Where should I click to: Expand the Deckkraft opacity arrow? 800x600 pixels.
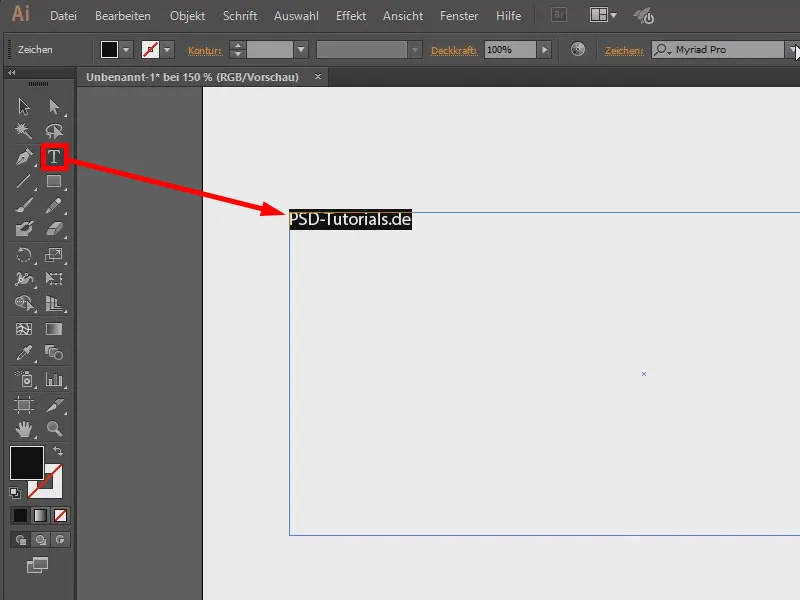544,50
